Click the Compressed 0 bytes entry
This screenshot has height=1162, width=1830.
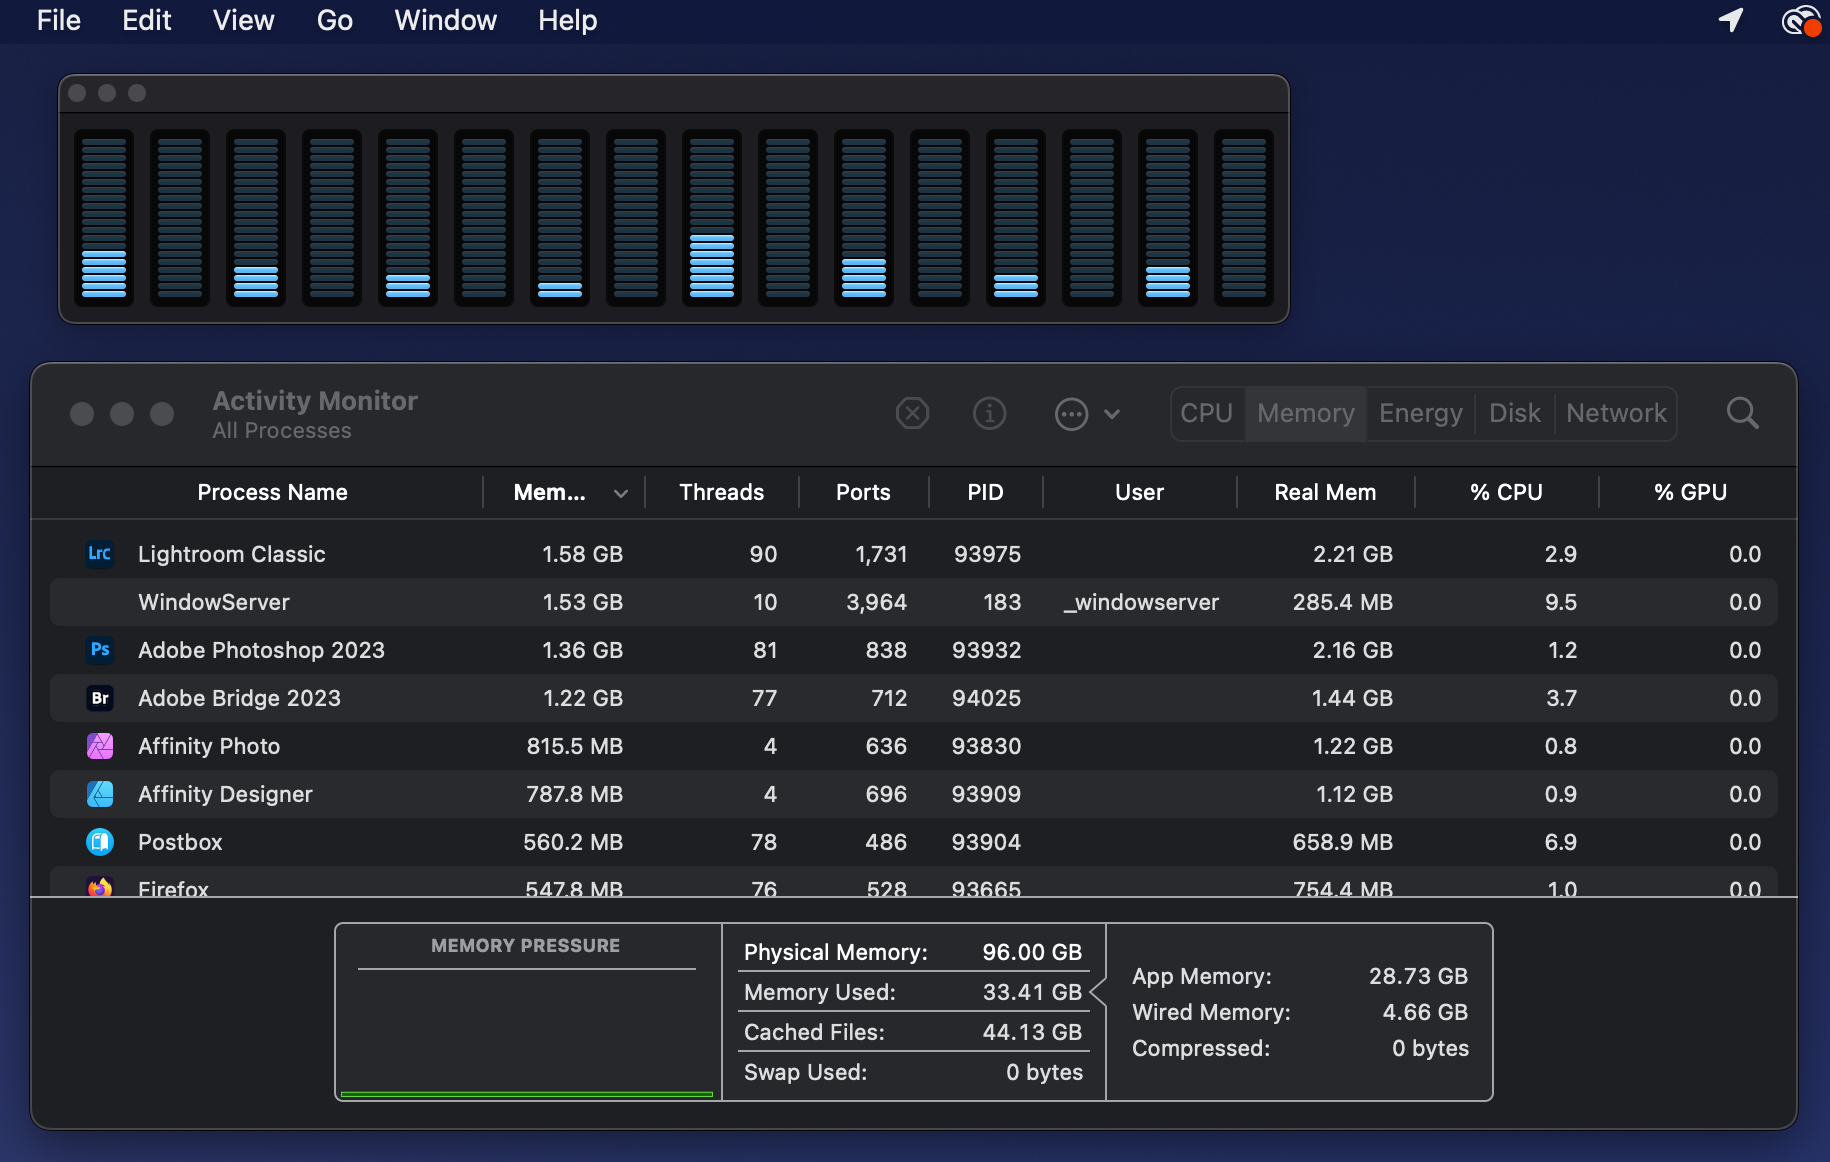pyautogui.click(x=1300, y=1048)
